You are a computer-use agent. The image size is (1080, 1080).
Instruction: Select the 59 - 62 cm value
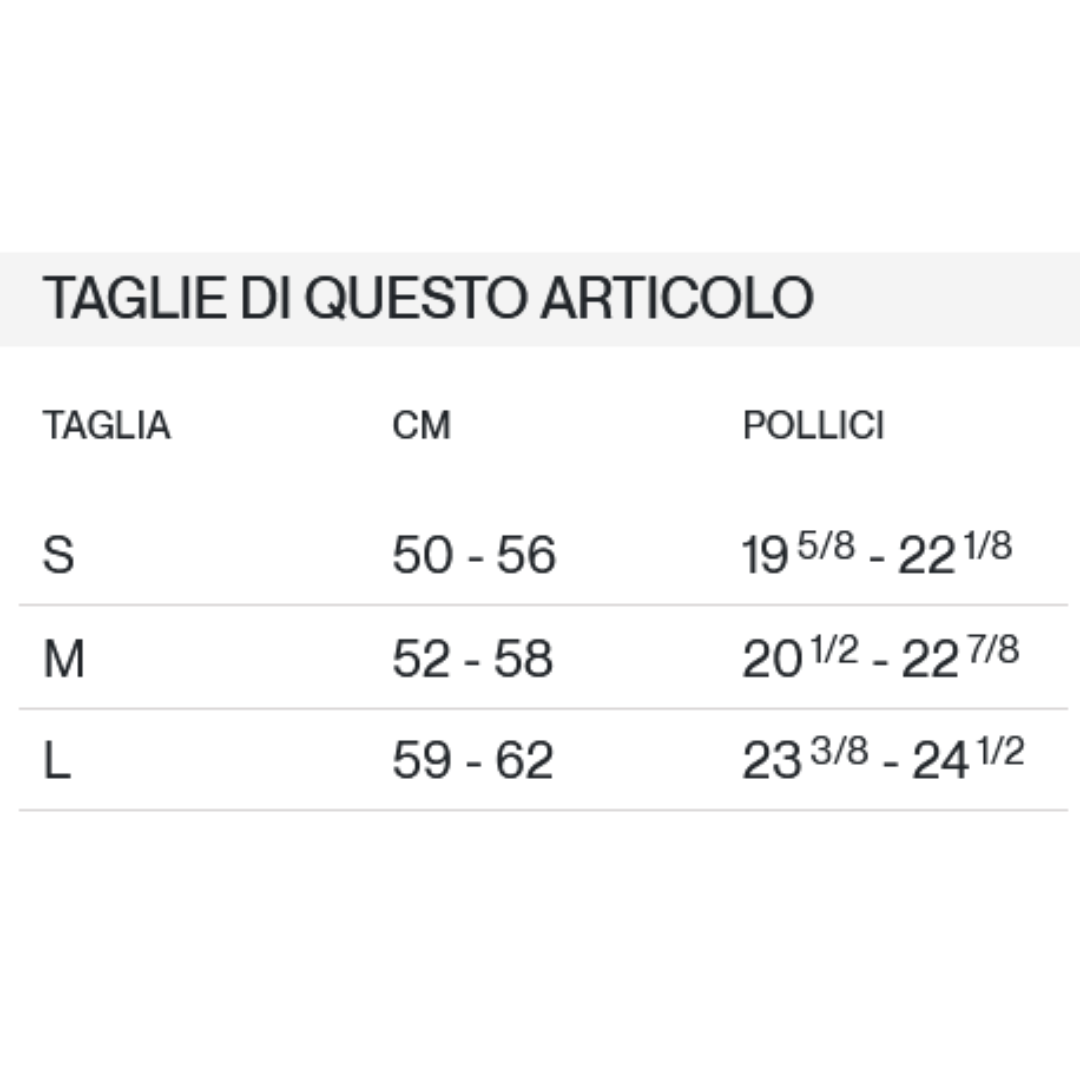pyautogui.click(x=472, y=760)
